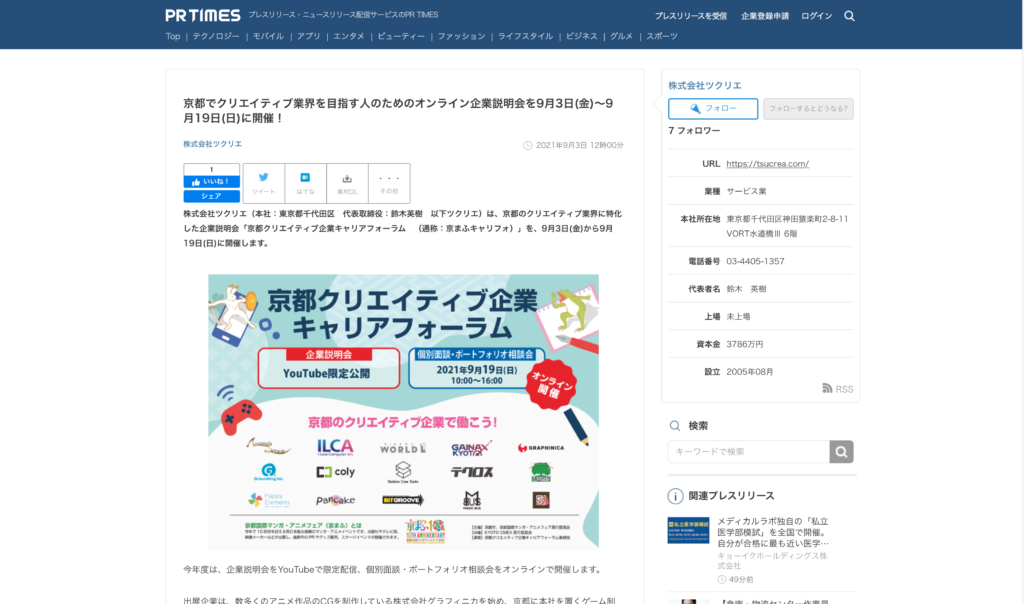Screen dimensions: 1024x604
Task: Click the 未上場 listing status value
Action: click(x=739, y=317)
